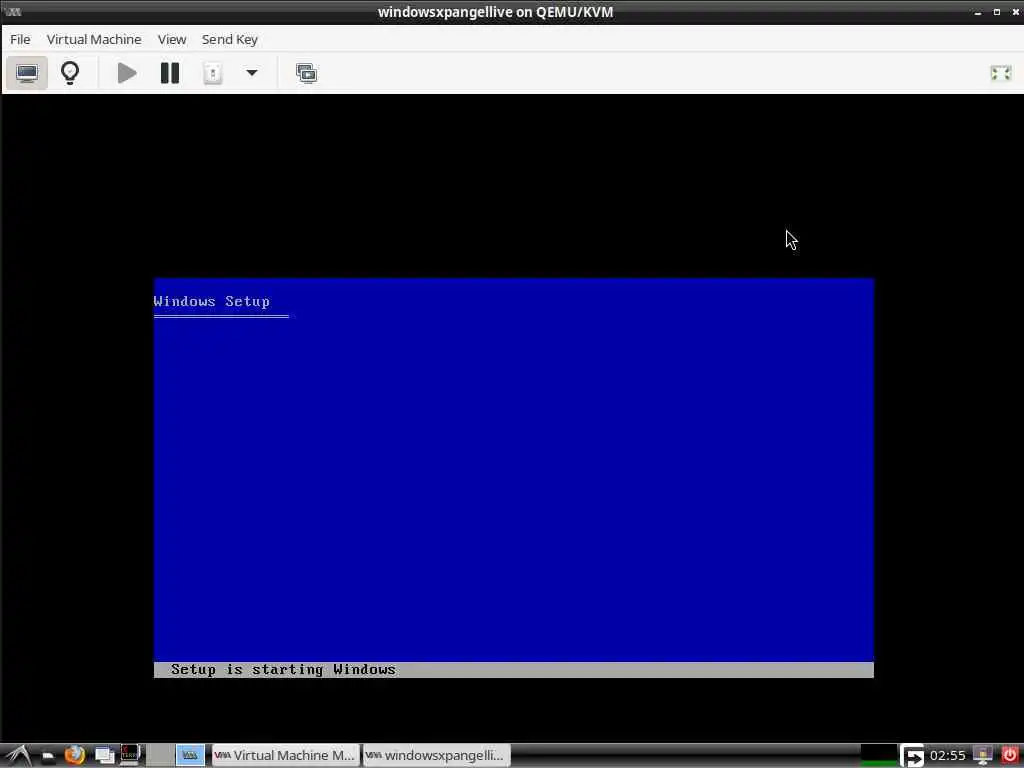The width and height of the screenshot is (1024, 768).
Task: Open the Virtual Machine menu
Action: point(94,39)
